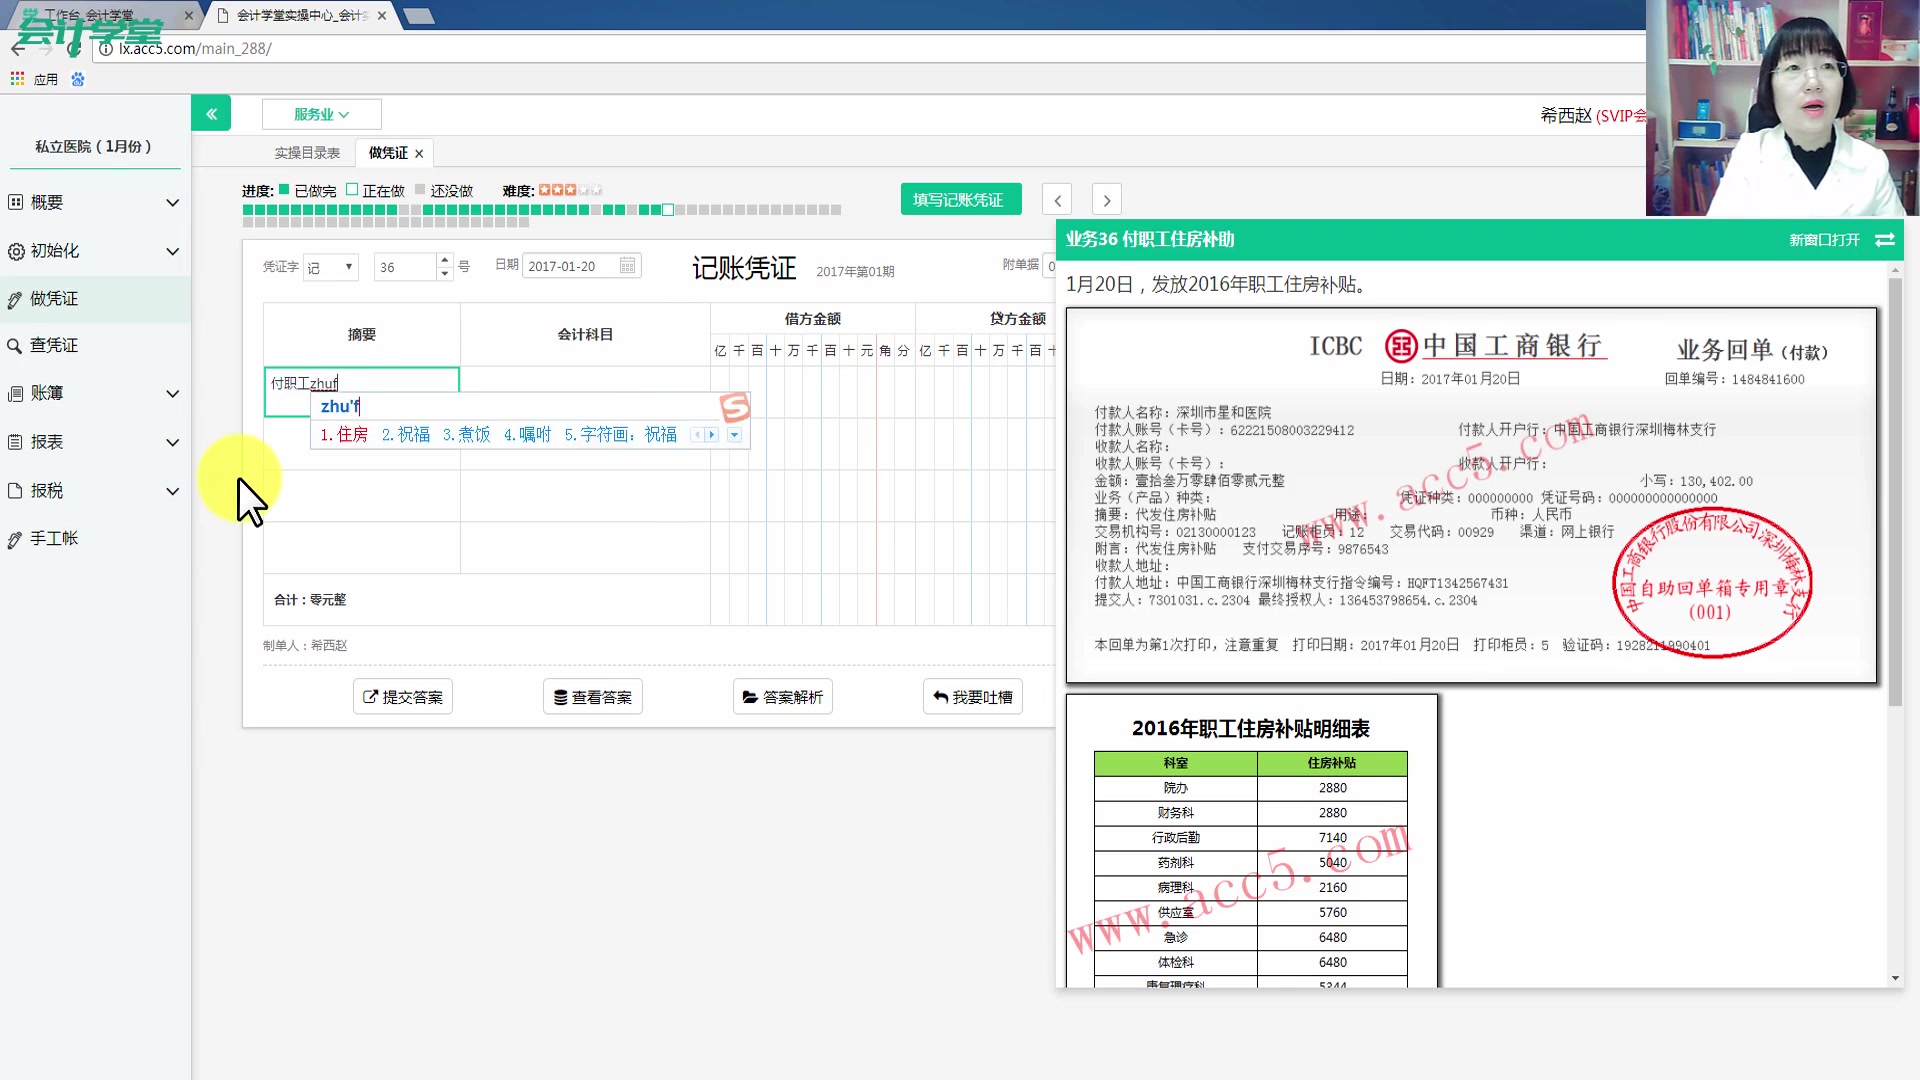
Task: Increment voucher number with up stepper arrow
Action: tap(444, 260)
